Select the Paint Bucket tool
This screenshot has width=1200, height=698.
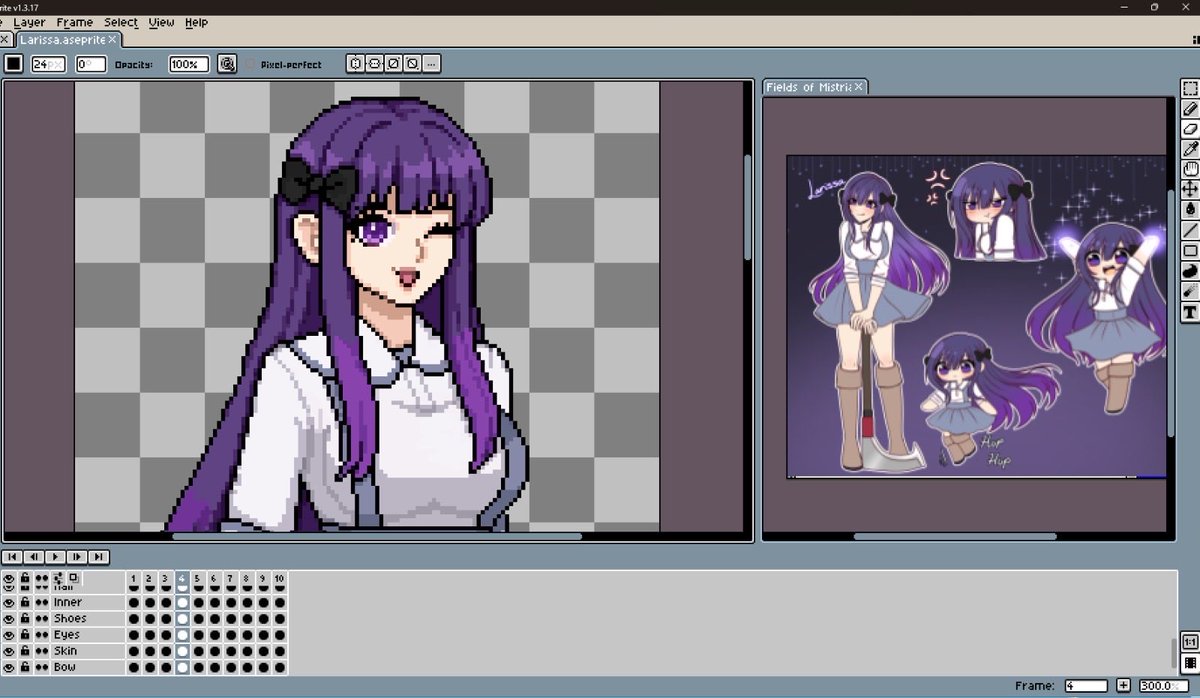click(x=1190, y=210)
